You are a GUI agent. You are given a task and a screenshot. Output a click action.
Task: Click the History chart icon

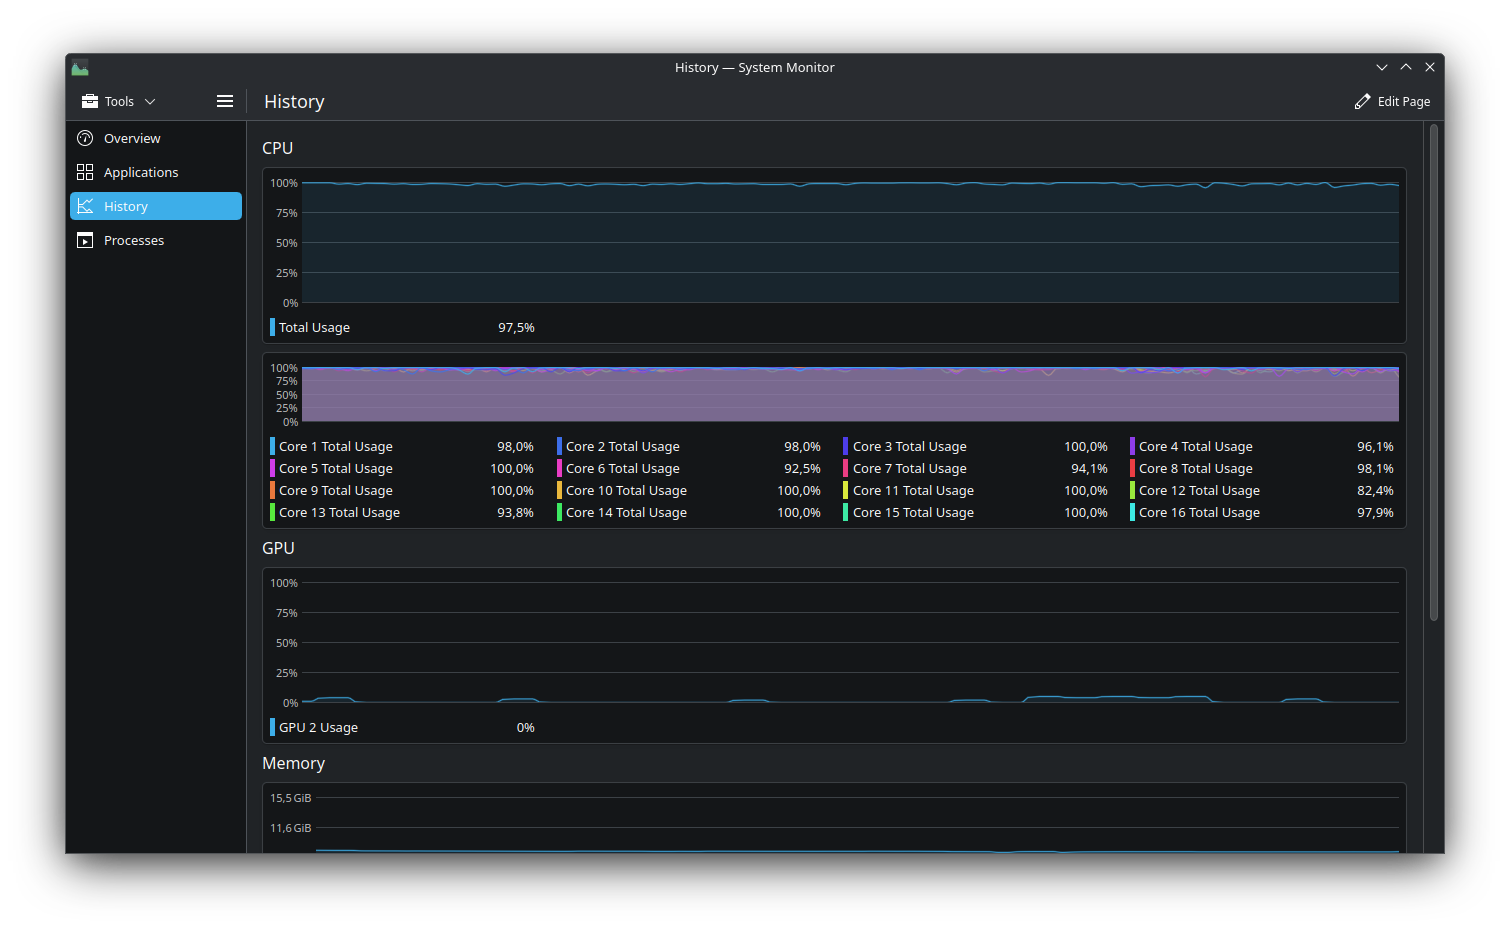coord(85,206)
